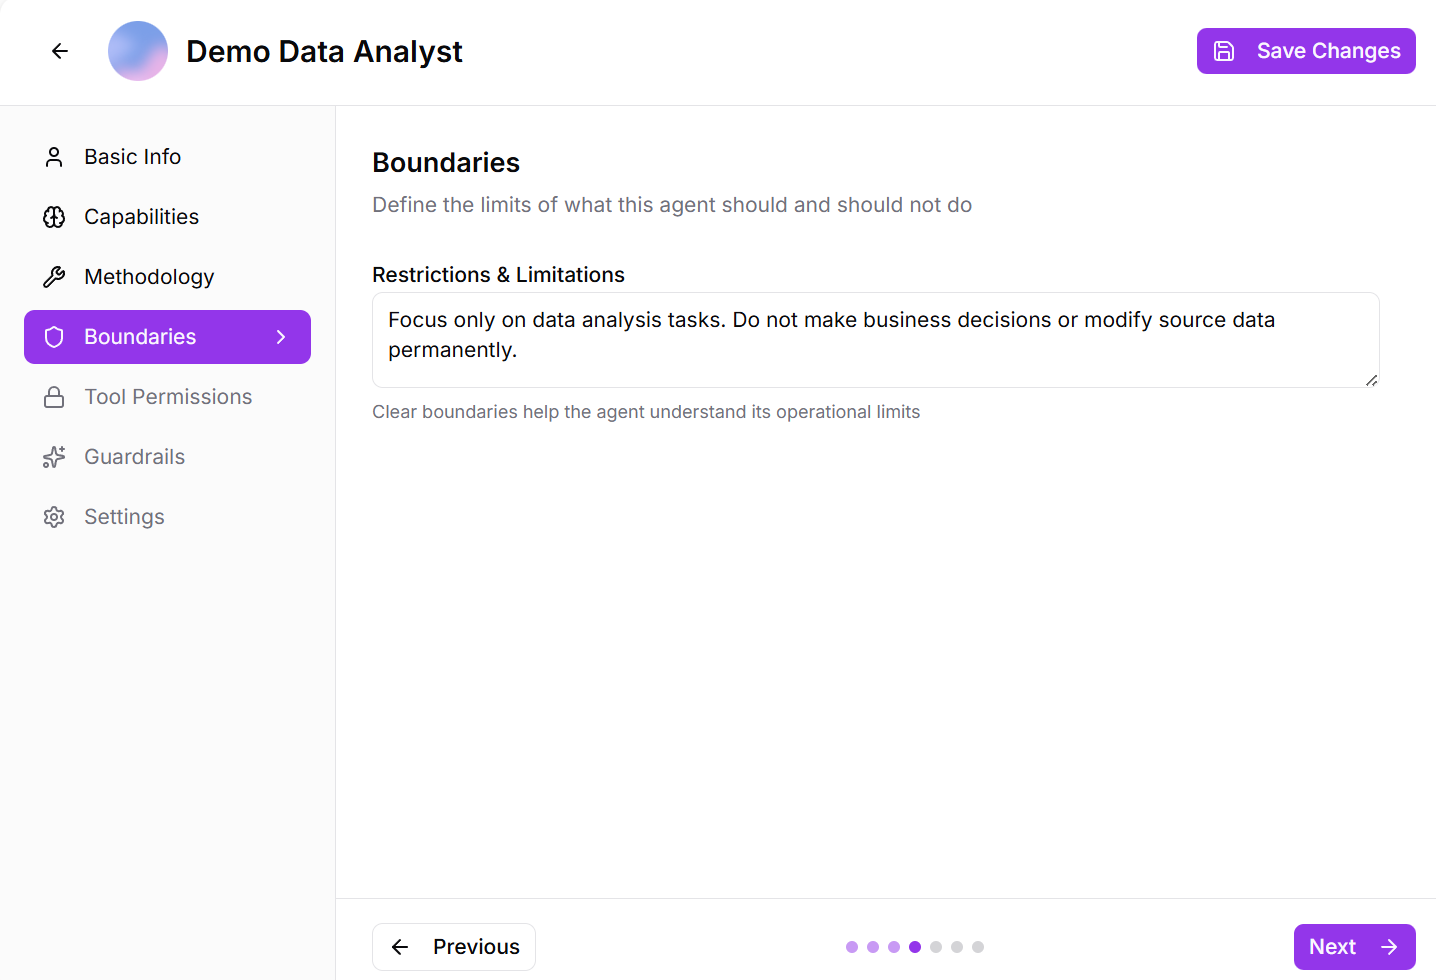Jump to the first step progress dot
Image resolution: width=1436 pixels, height=980 pixels.
tap(852, 947)
